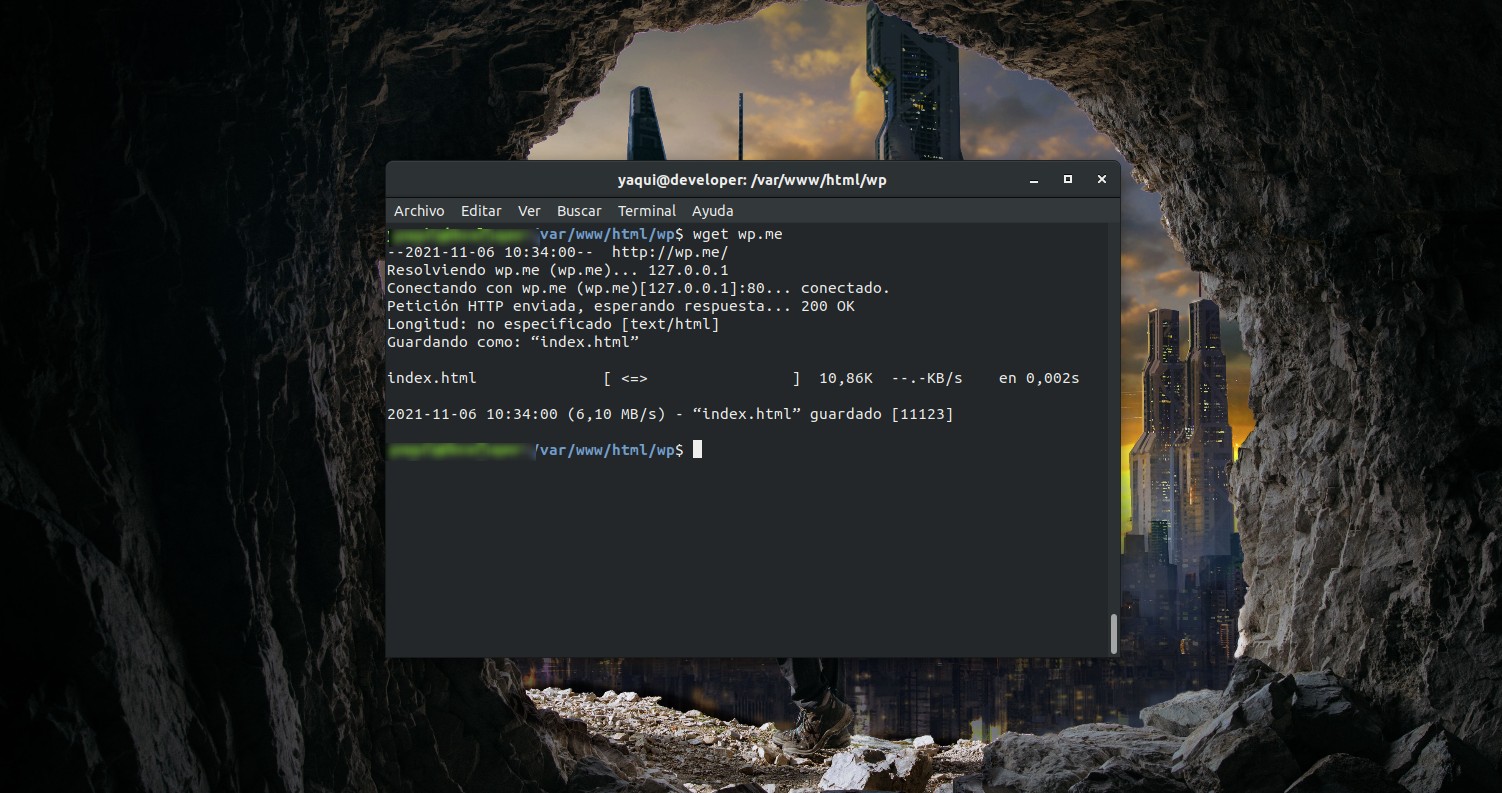
Task: Open the Buscar menu
Action: coord(579,211)
